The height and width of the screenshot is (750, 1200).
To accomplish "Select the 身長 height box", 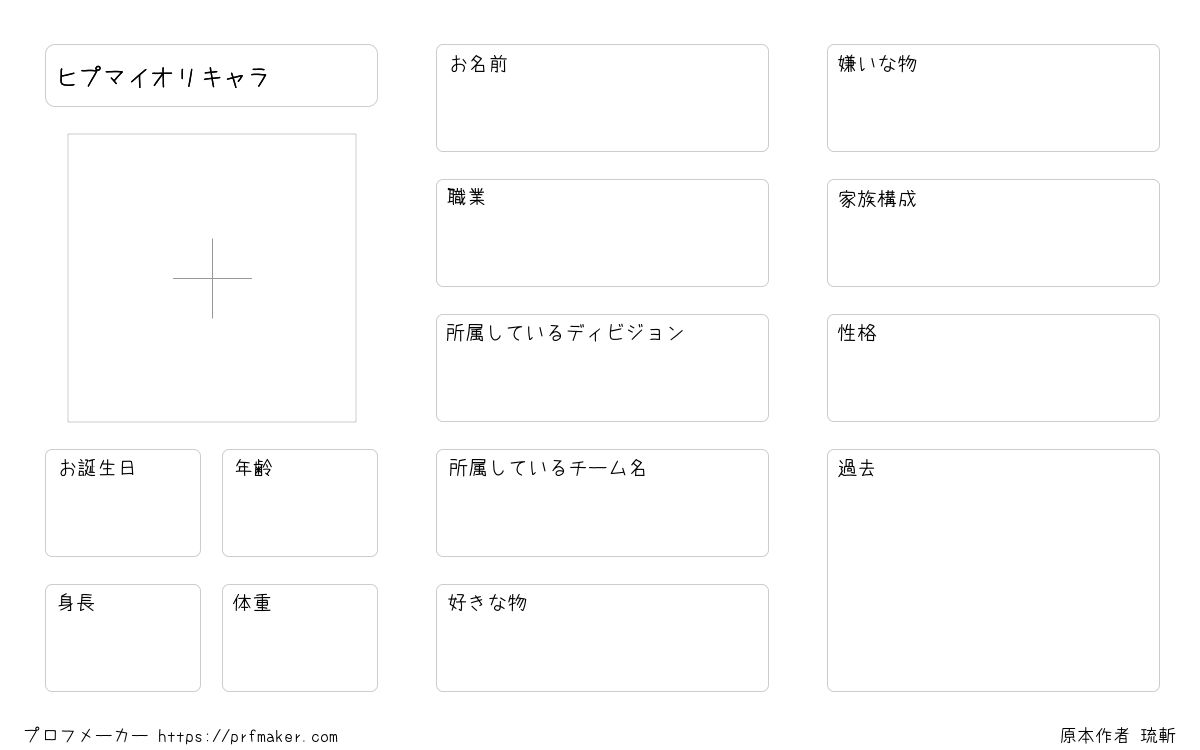I will click(x=123, y=638).
